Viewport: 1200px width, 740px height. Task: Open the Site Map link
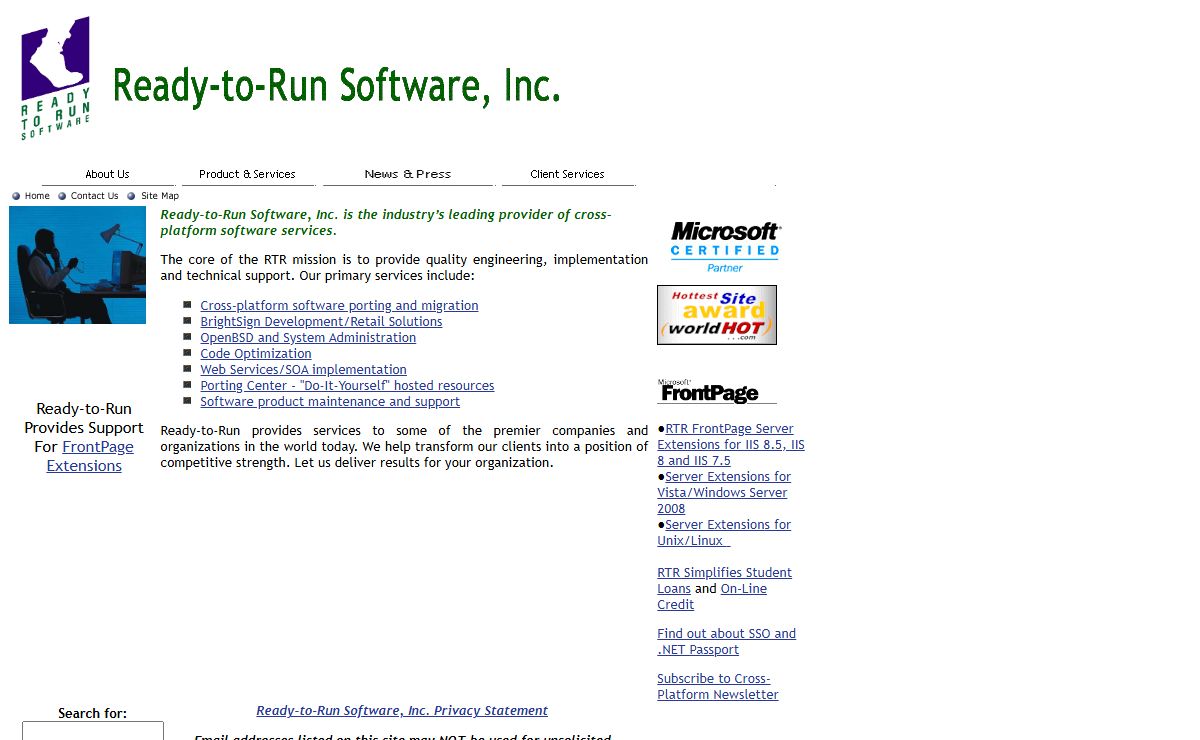pos(160,196)
